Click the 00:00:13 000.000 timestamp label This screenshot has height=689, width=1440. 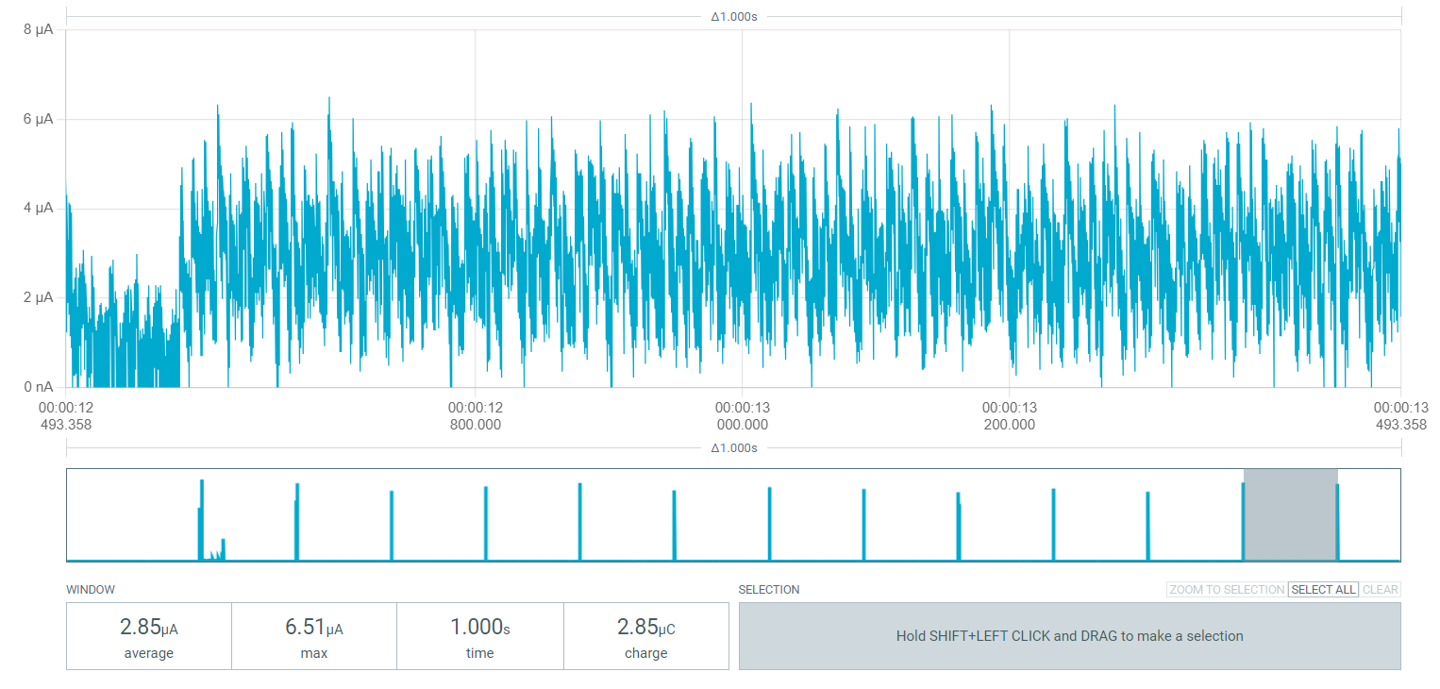point(745,415)
